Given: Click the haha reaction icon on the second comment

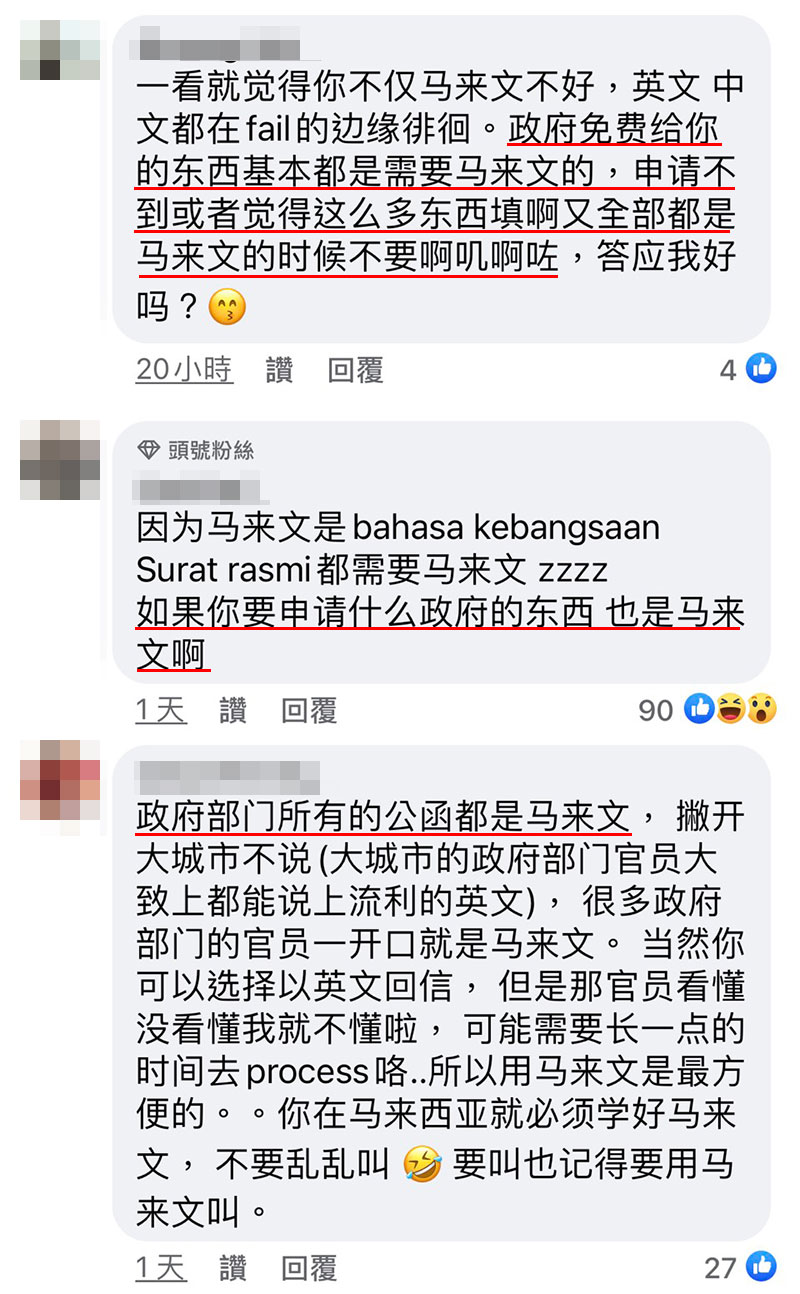Looking at the screenshot, I should coord(731,709).
